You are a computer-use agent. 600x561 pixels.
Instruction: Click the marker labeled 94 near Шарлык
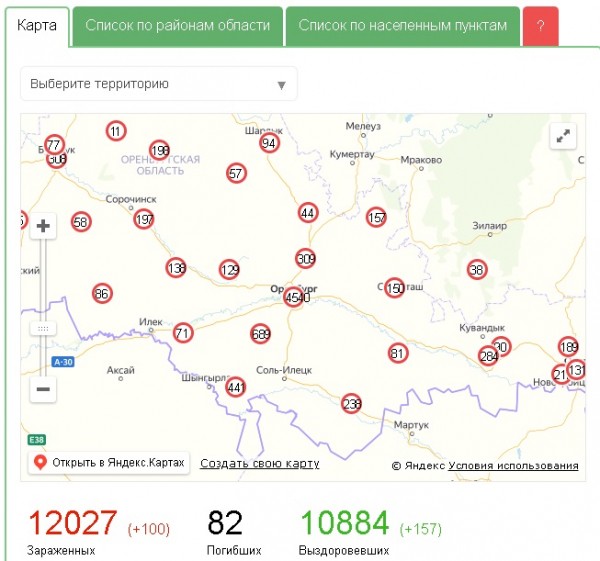[x=268, y=143]
